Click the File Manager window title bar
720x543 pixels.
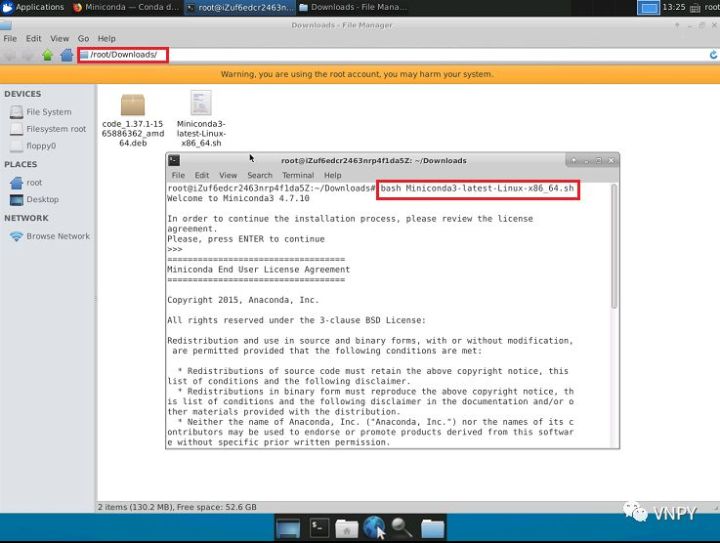tap(342, 25)
